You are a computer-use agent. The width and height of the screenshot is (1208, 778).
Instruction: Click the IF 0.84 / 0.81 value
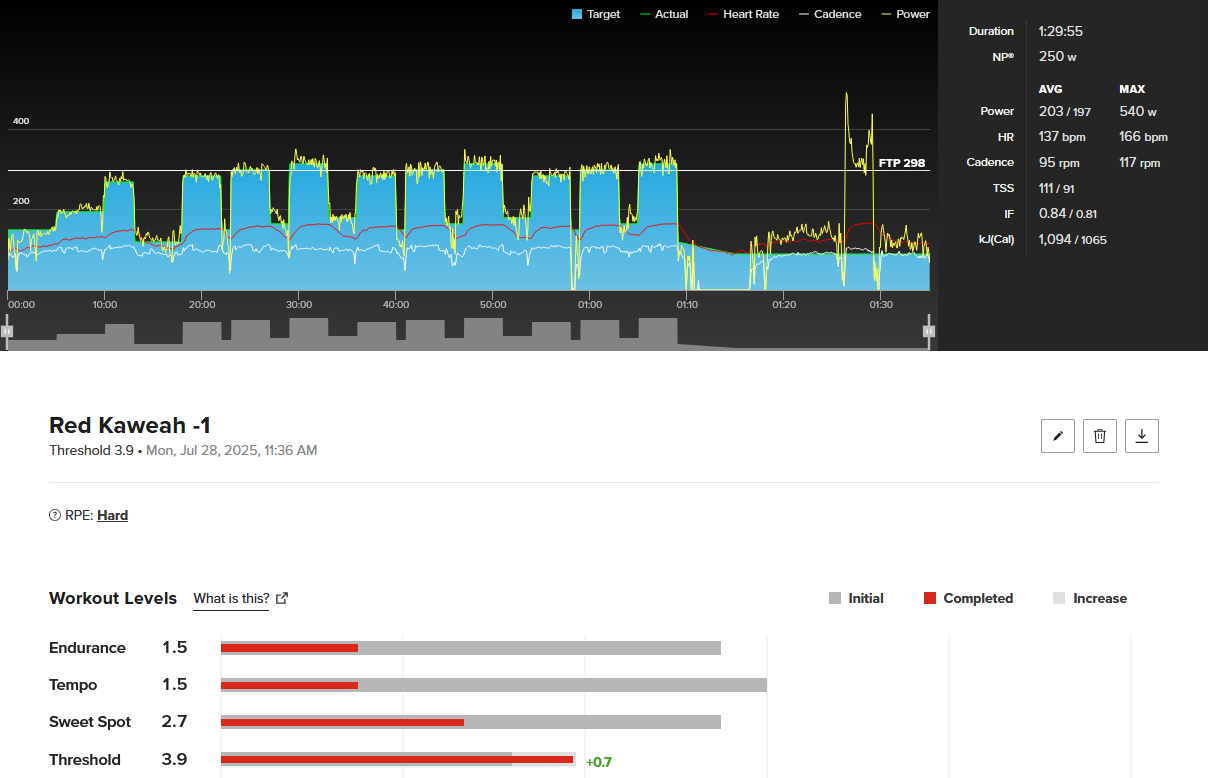coord(1068,213)
